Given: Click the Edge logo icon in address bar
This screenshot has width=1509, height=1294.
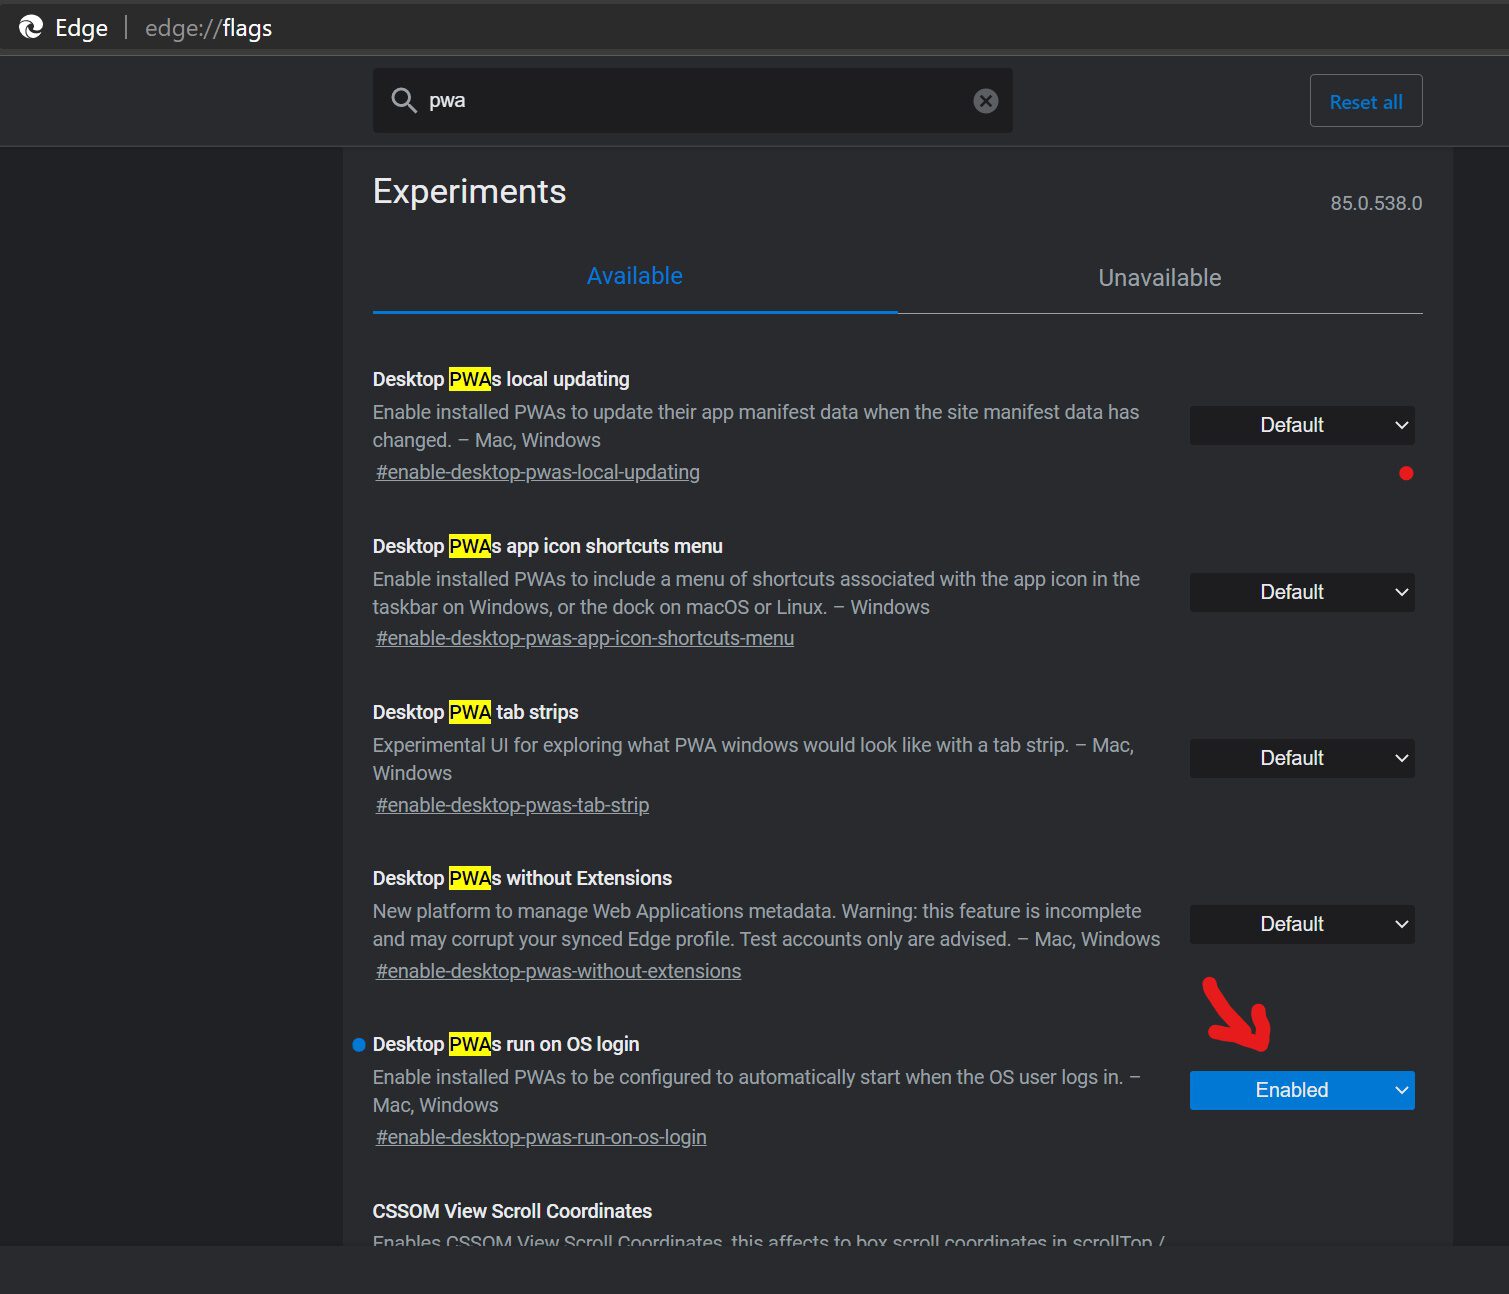Looking at the screenshot, I should (x=31, y=27).
